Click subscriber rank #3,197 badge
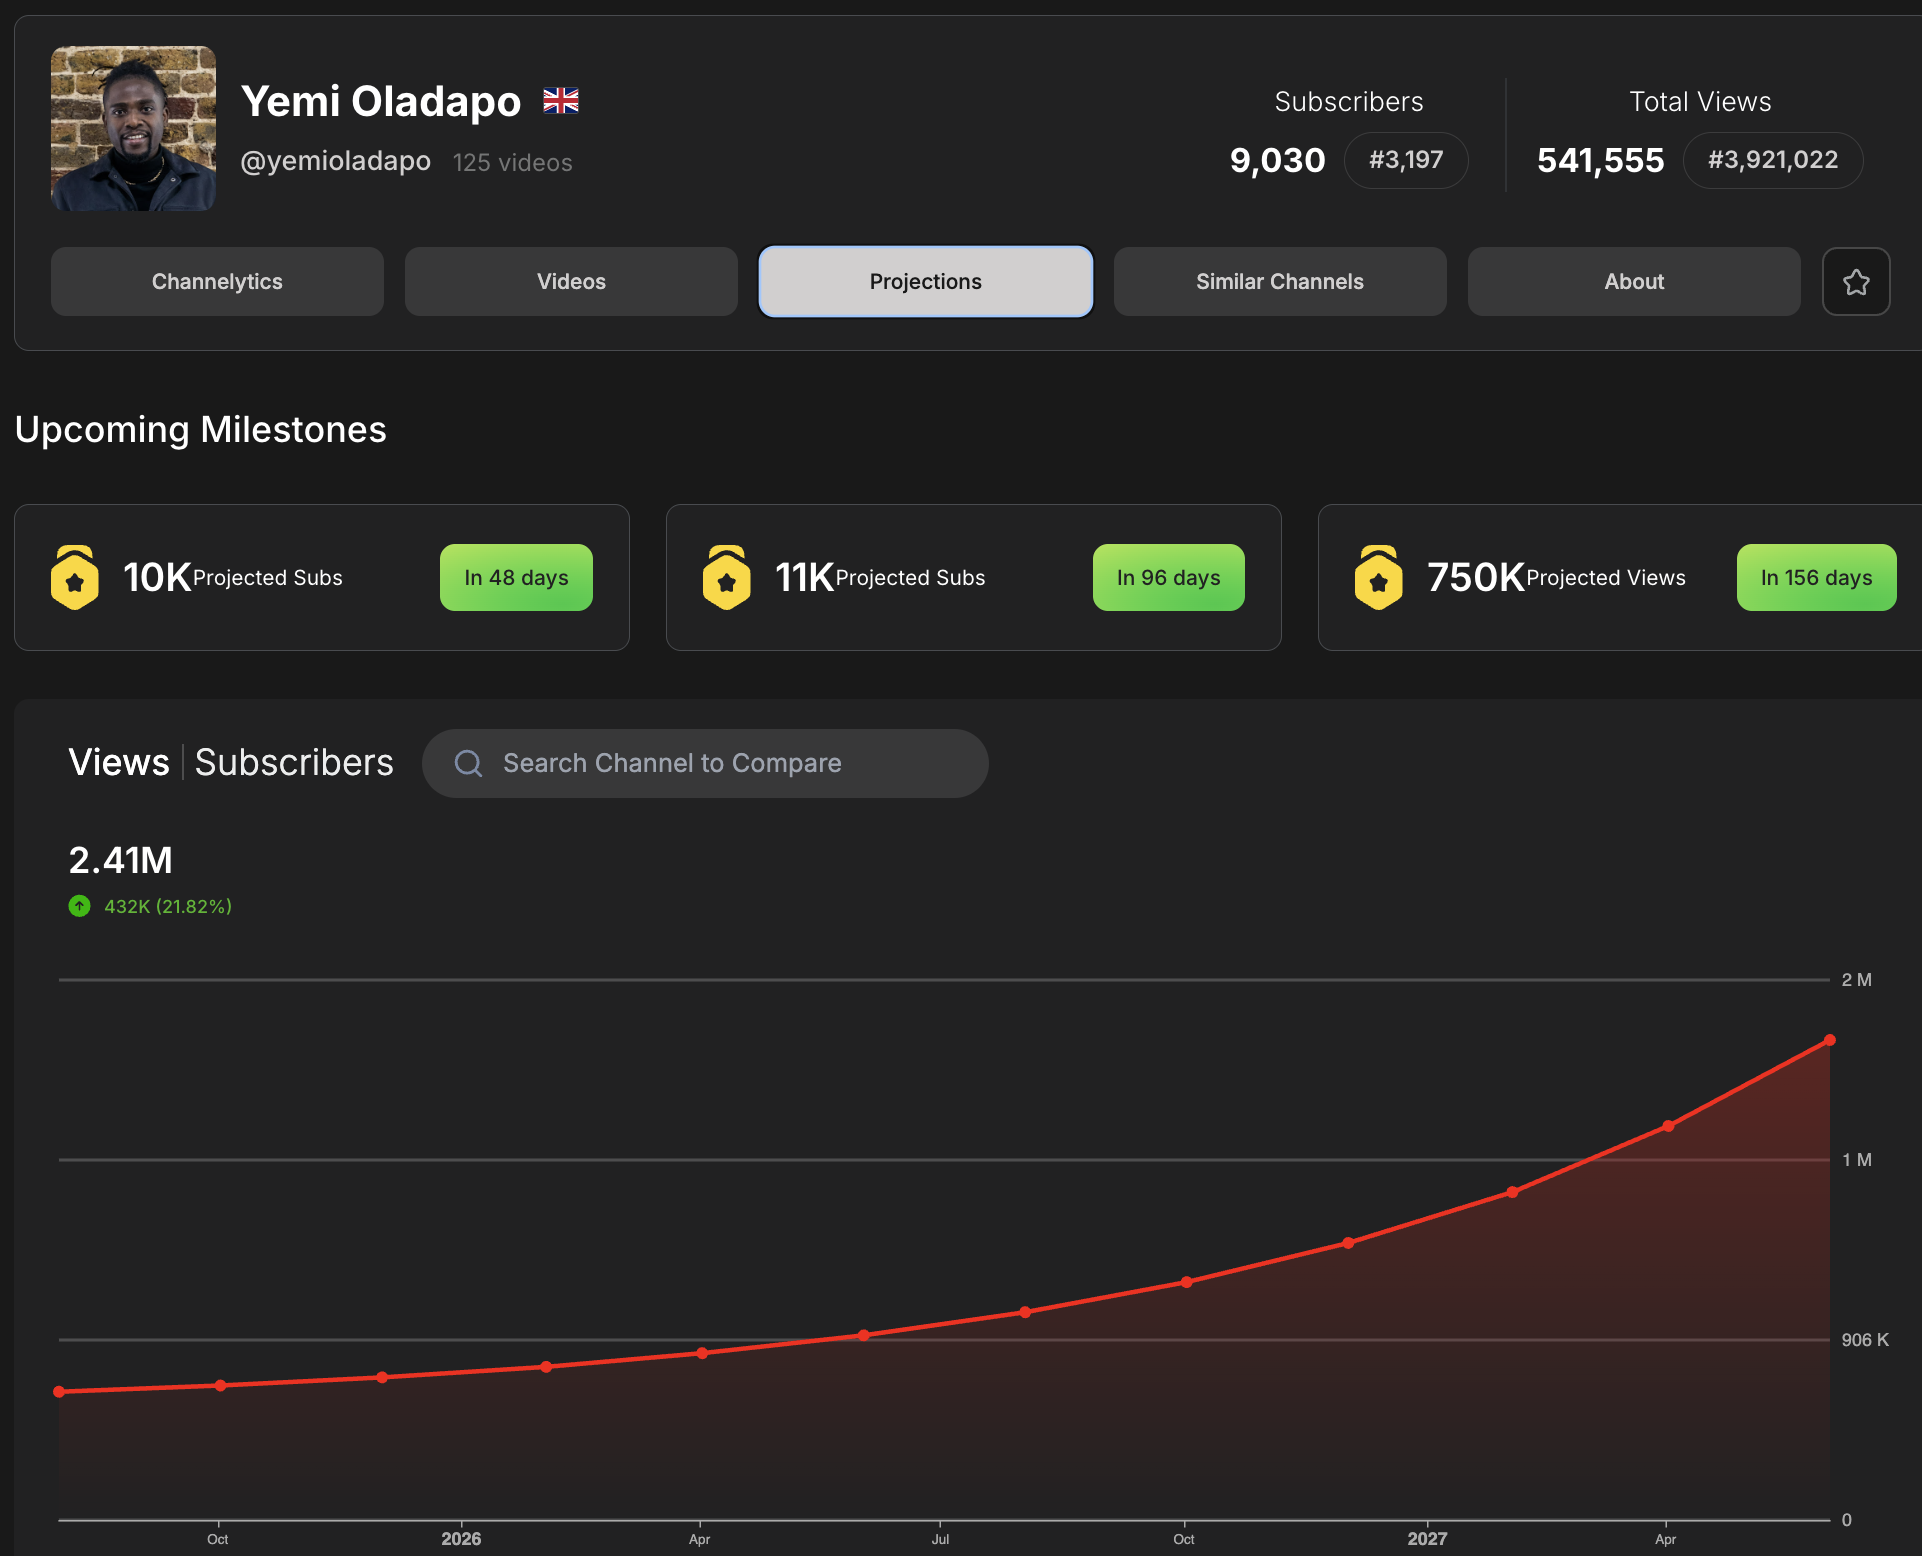Screen dimensions: 1922x1556 coord(1405,160)
